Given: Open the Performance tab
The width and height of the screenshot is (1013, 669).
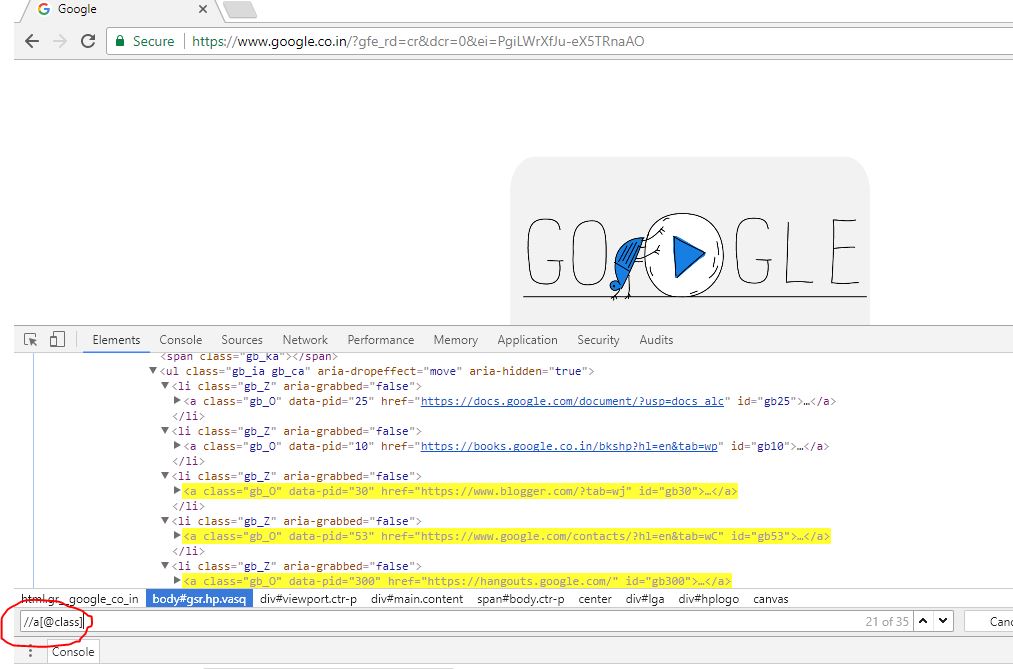Looking at the screenshot, I should (381, 340).
